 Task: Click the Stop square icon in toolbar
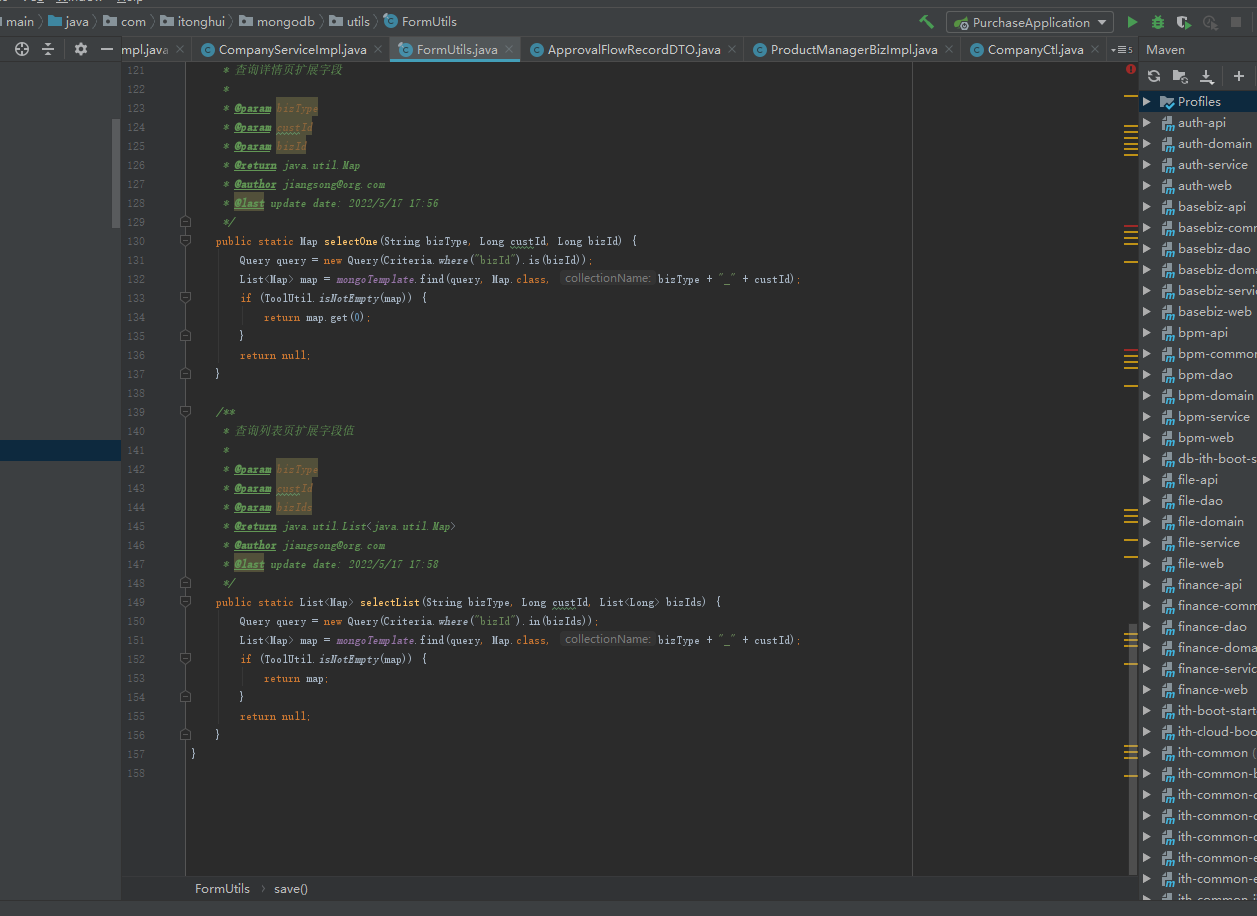click(x=1236, y=22)
